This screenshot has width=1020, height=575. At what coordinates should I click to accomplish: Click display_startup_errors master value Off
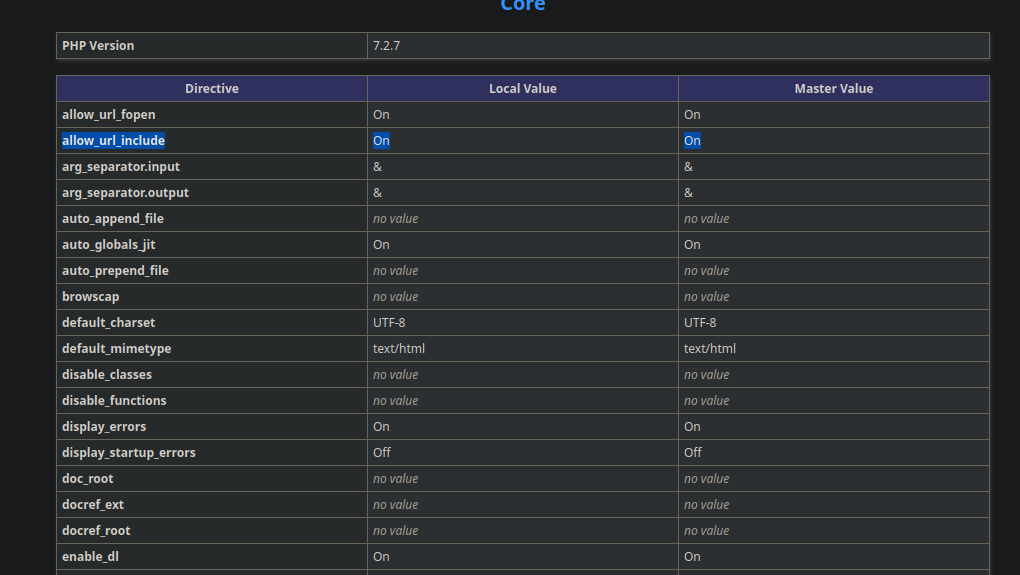click(x=693, y=453)
